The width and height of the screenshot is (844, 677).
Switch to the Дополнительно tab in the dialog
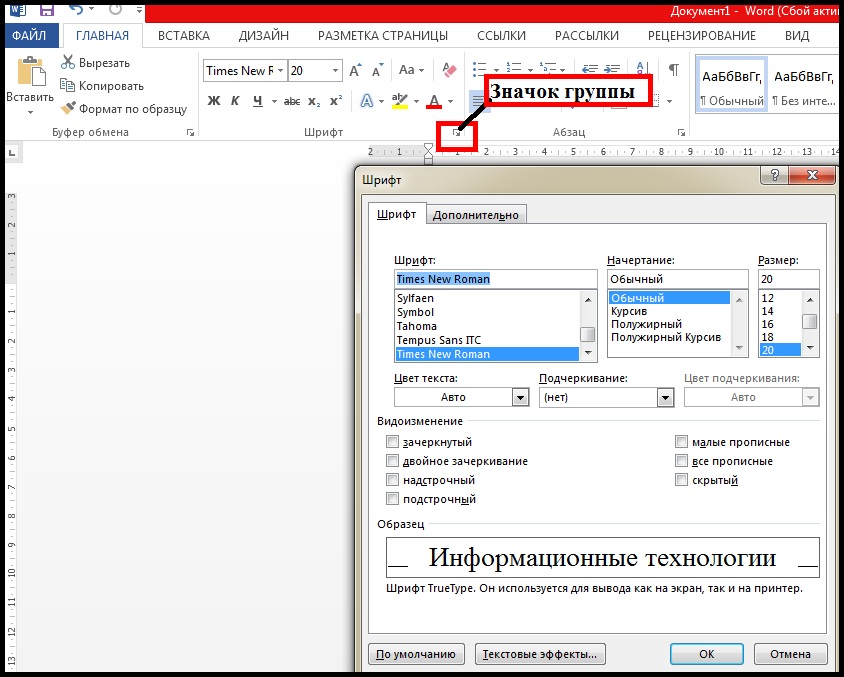point(476,215)
